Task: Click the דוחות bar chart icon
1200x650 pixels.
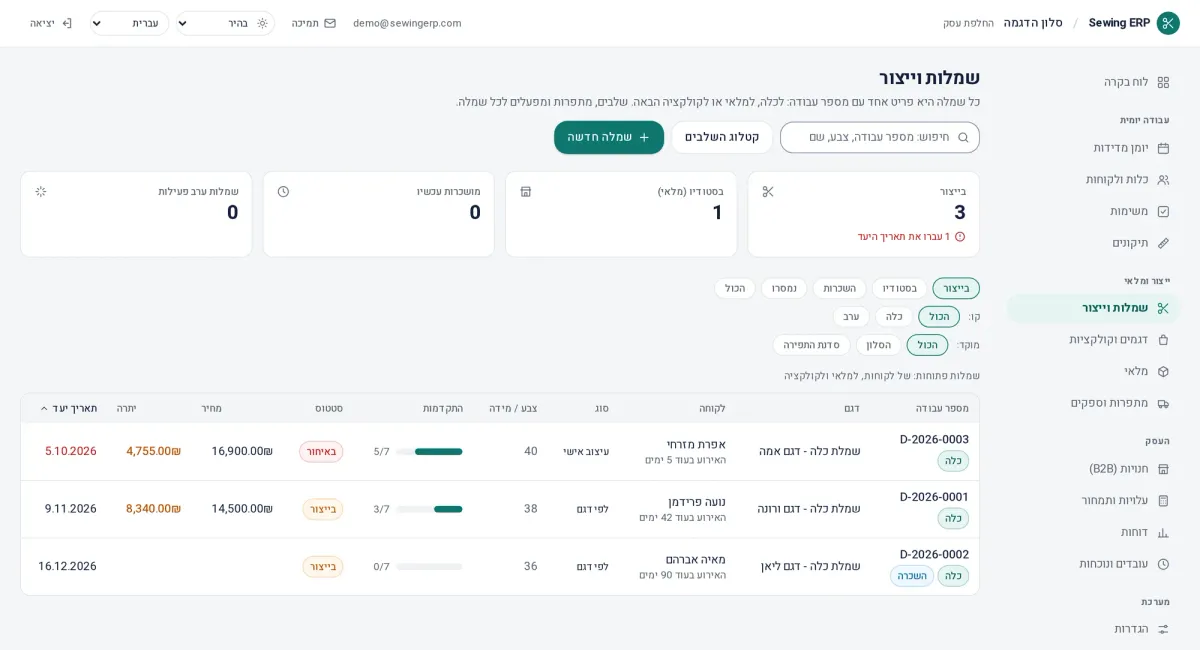Action: (1163, 532)
